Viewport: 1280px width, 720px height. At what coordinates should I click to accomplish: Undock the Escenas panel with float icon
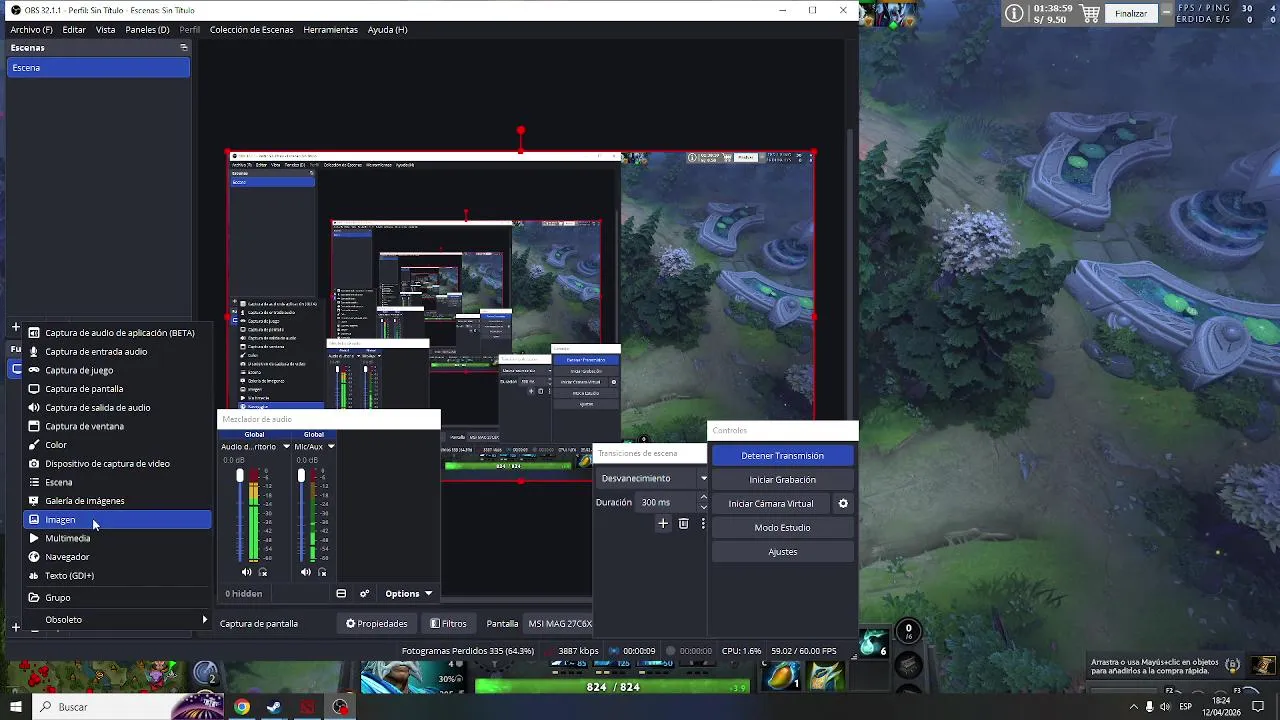pyautogui.click(x=183, y=48)
